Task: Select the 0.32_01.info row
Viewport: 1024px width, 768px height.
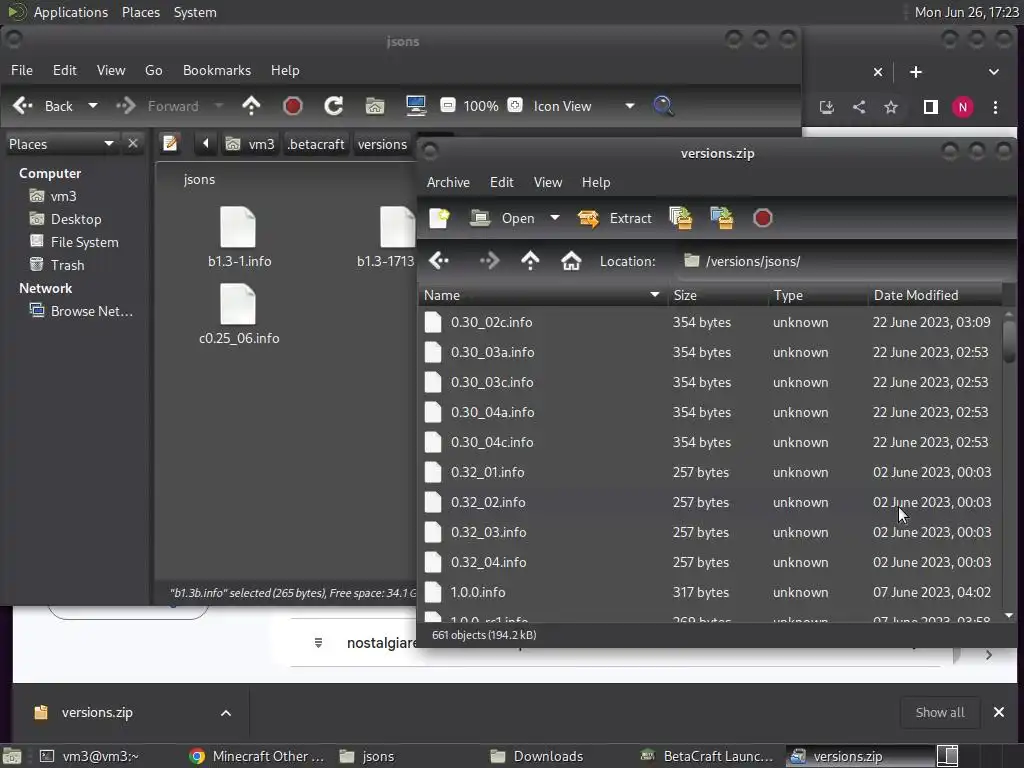Action: click(x=710, y=472)
